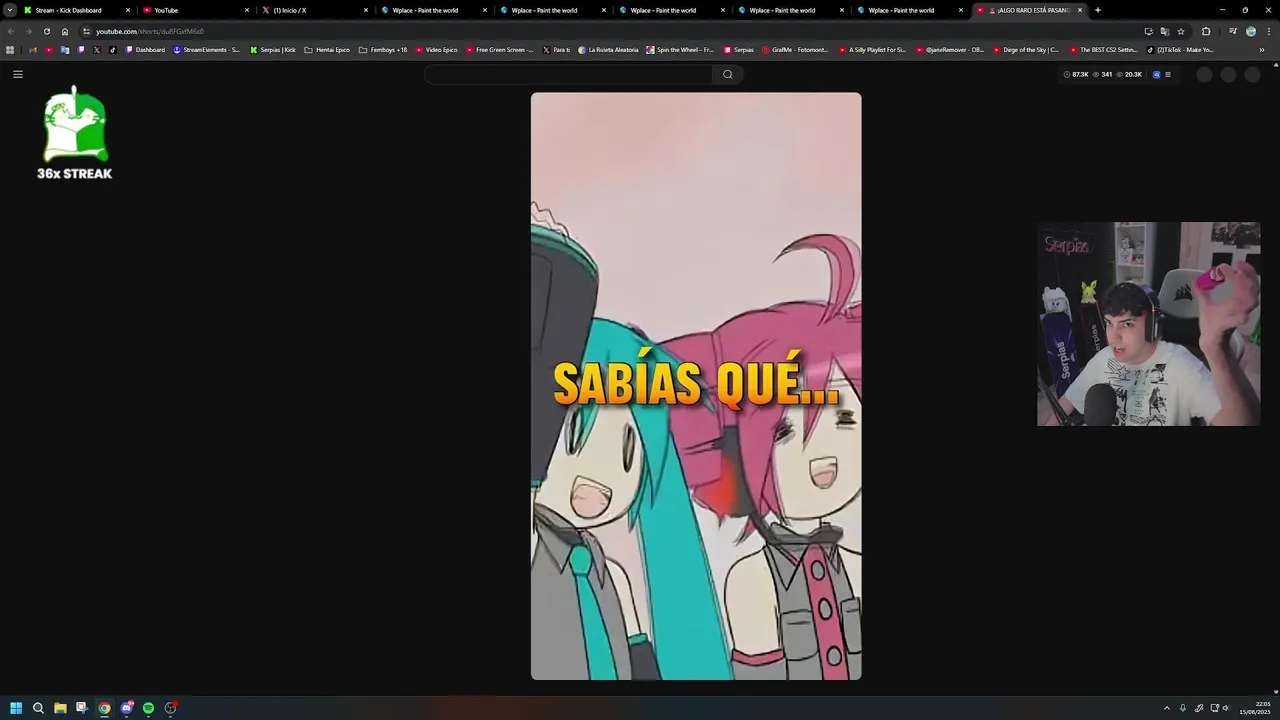Viewport: 1280px width, 720px height.
Task: Open Google Chrome from the taskbar
Action: click(104, 708)
